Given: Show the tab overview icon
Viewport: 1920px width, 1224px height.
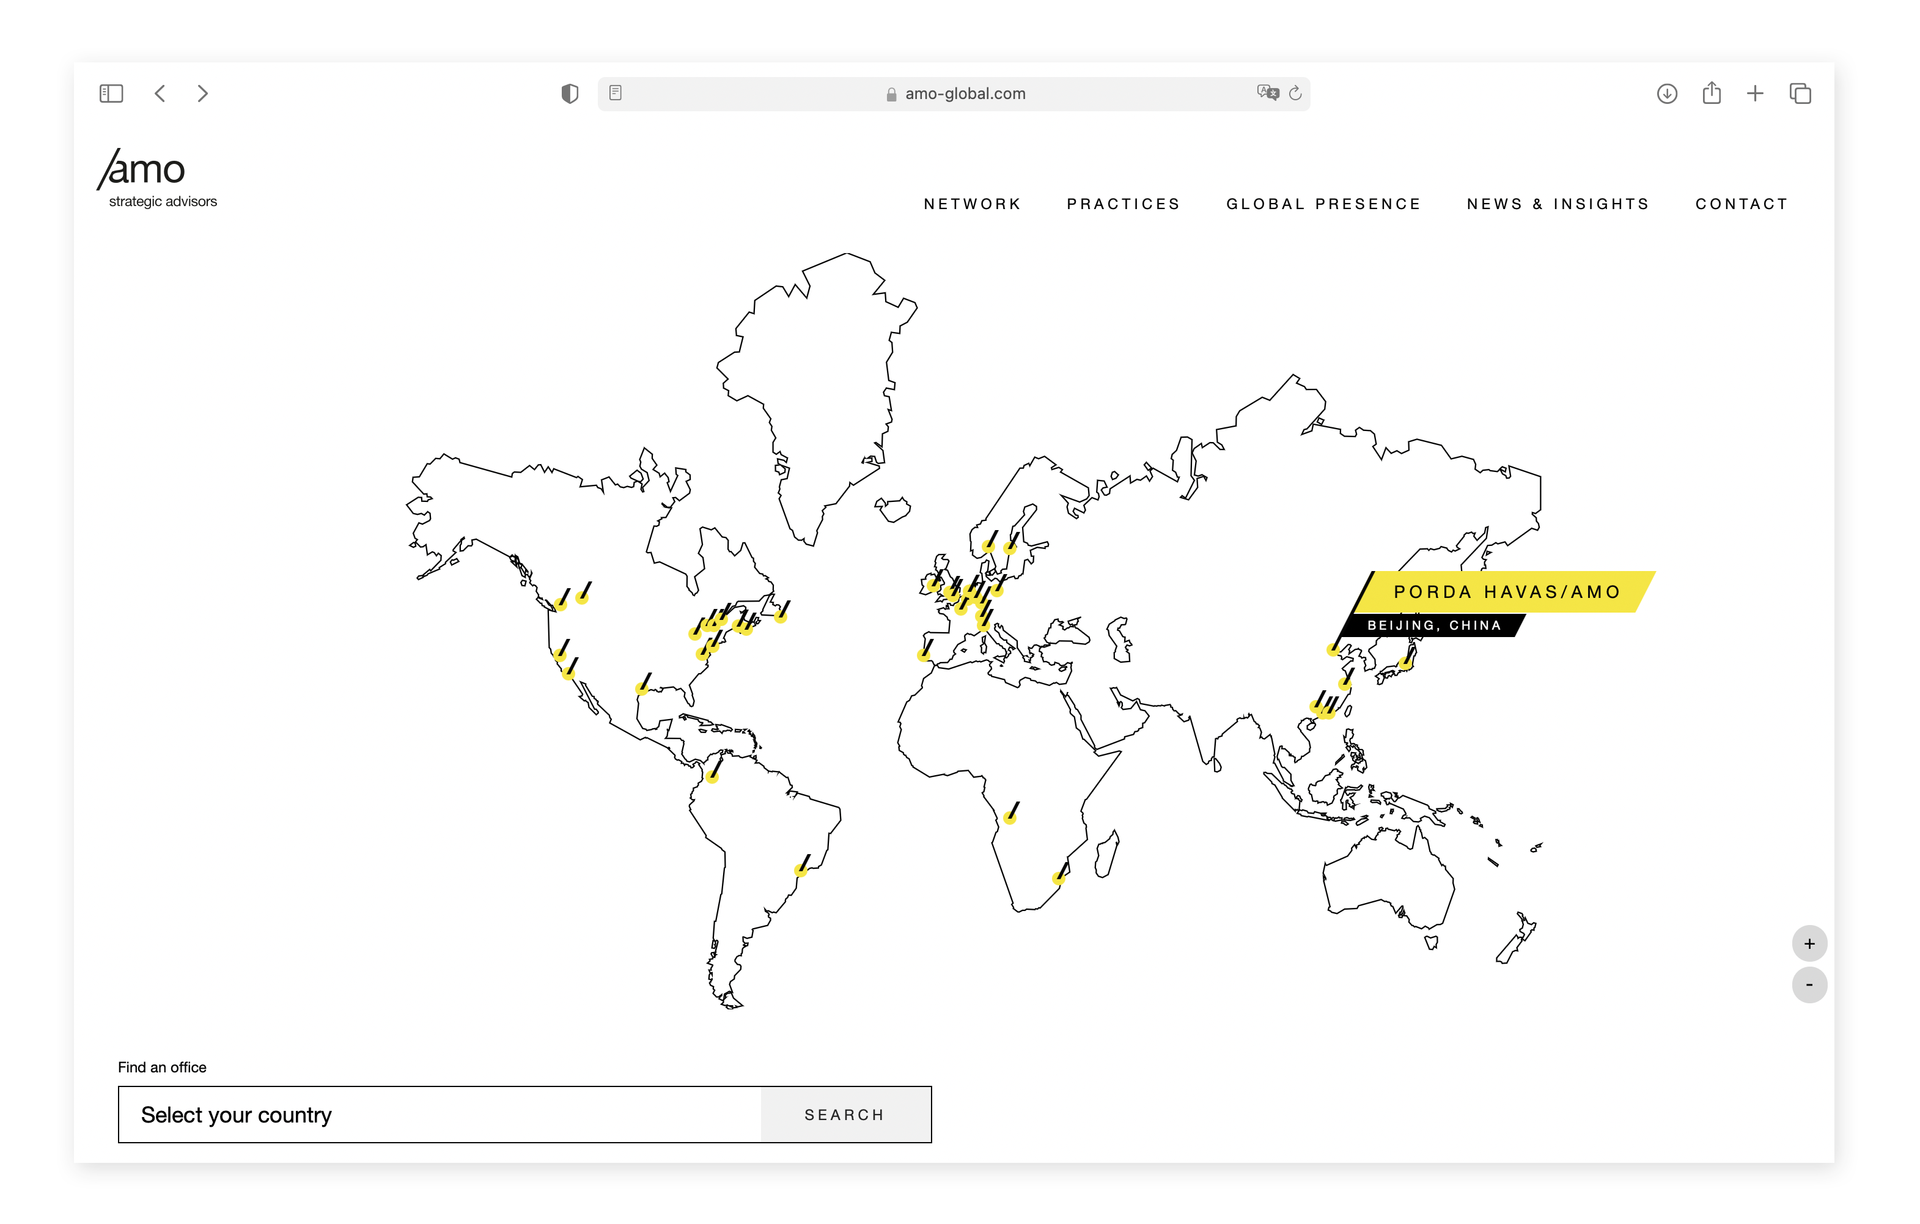Looking at the screenshot, I should tap(1800, 94).
